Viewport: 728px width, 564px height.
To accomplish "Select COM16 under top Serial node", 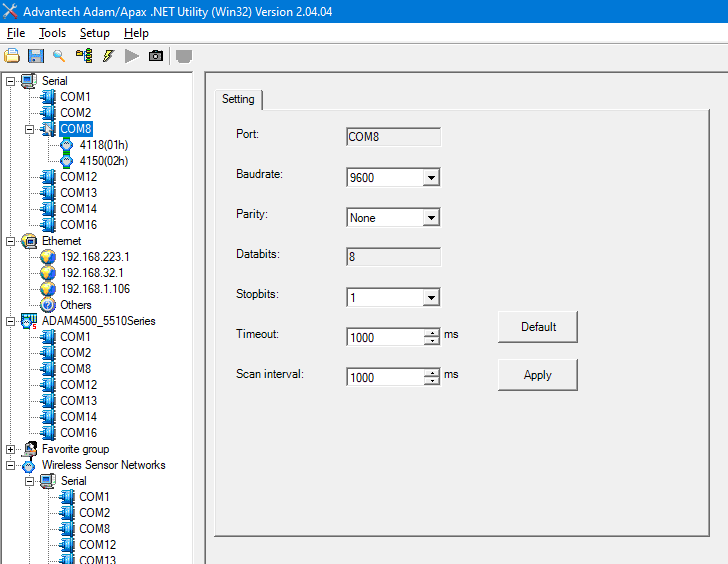I will 78,225.
